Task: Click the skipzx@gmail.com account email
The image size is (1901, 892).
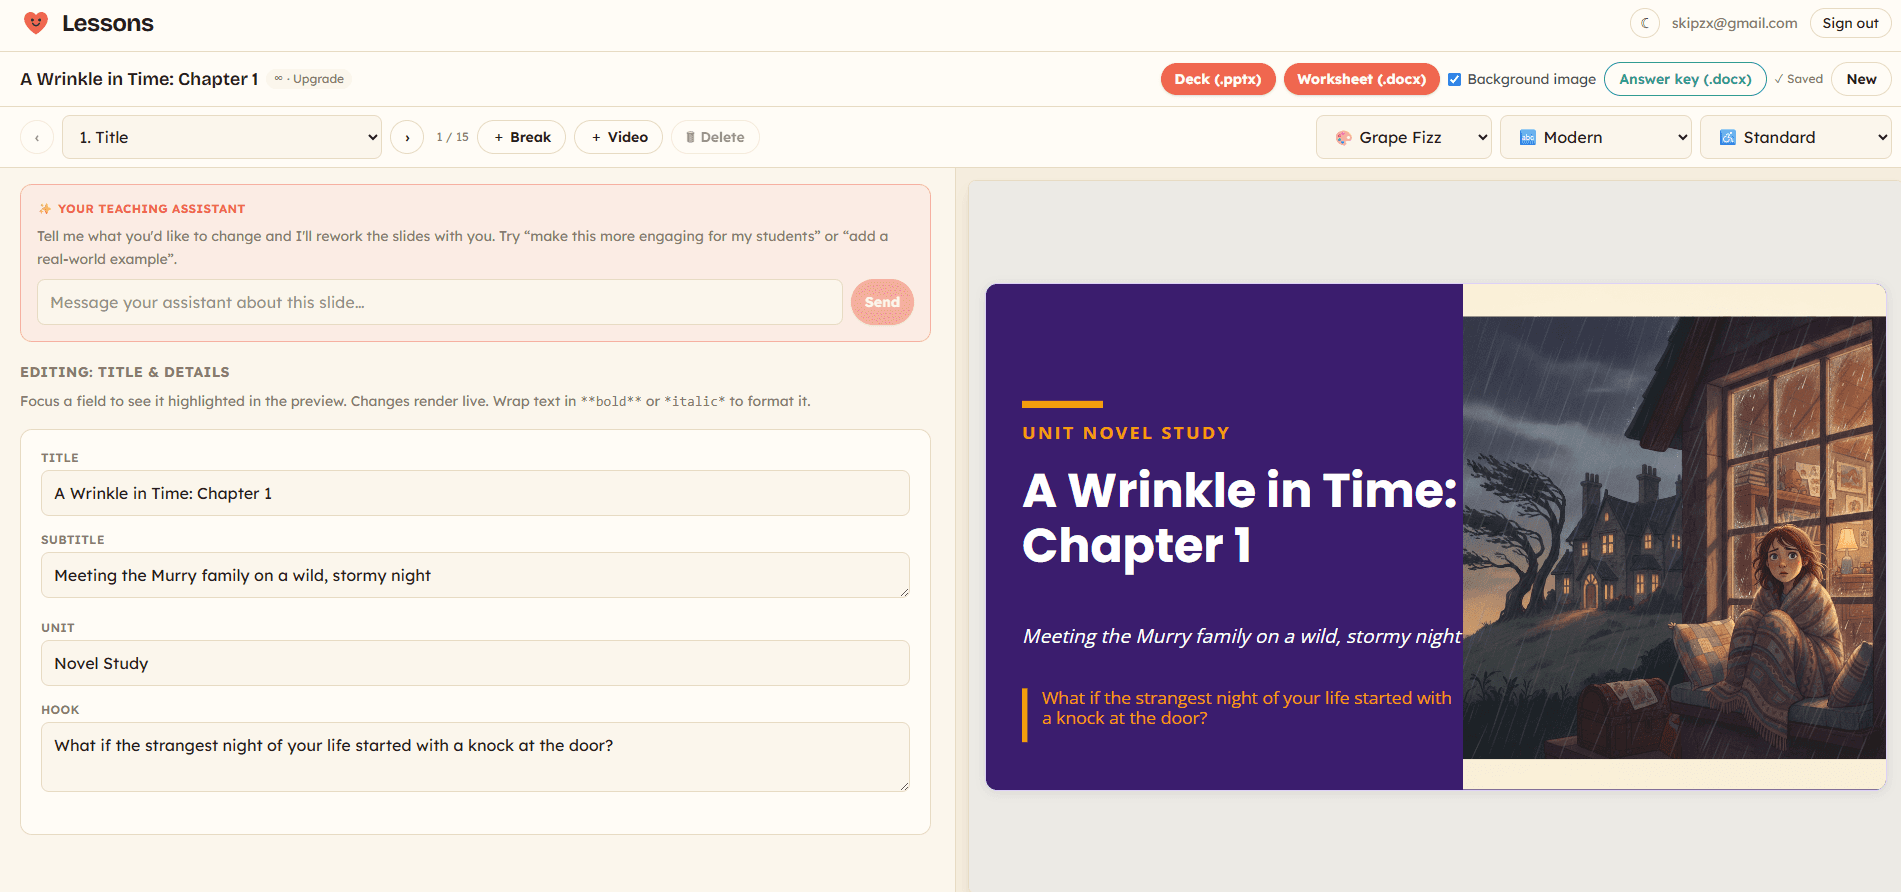Action: (1734, 23)
